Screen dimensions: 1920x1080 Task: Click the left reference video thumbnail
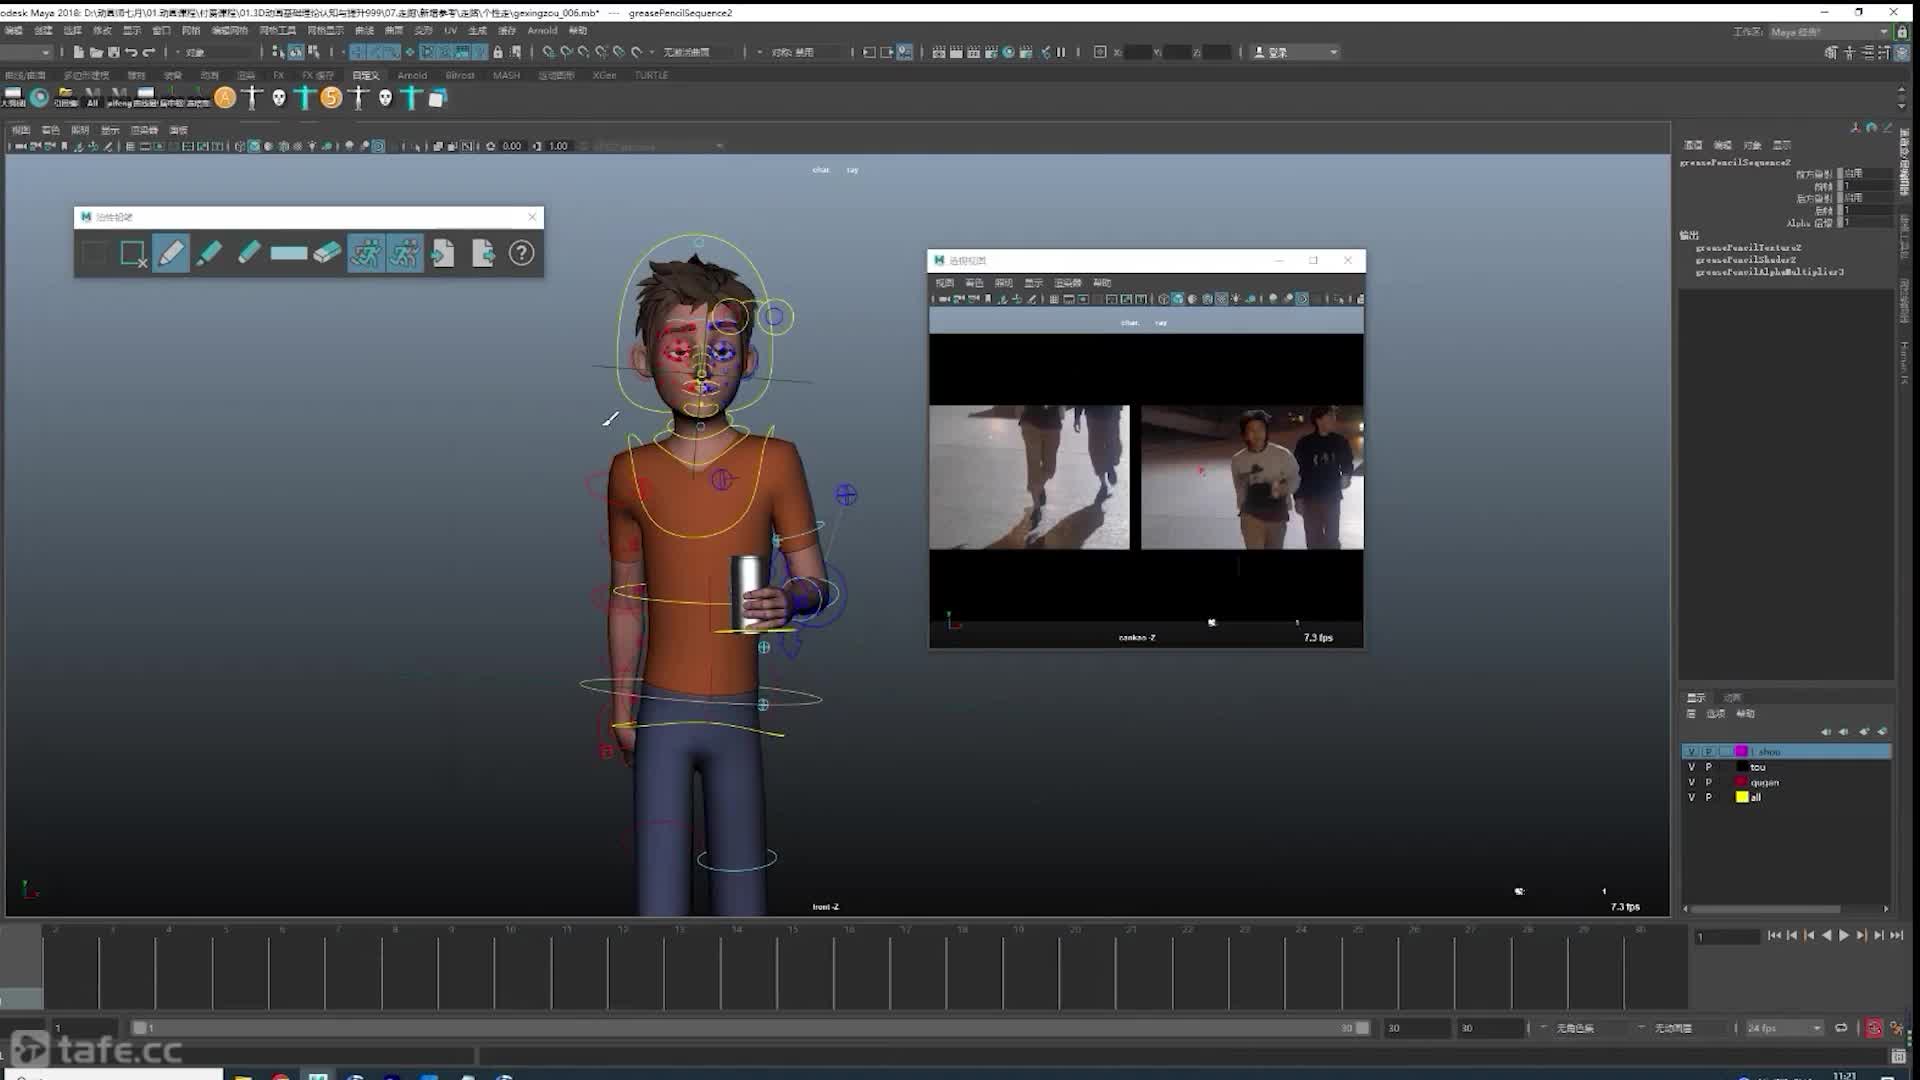coord(1029,477)
